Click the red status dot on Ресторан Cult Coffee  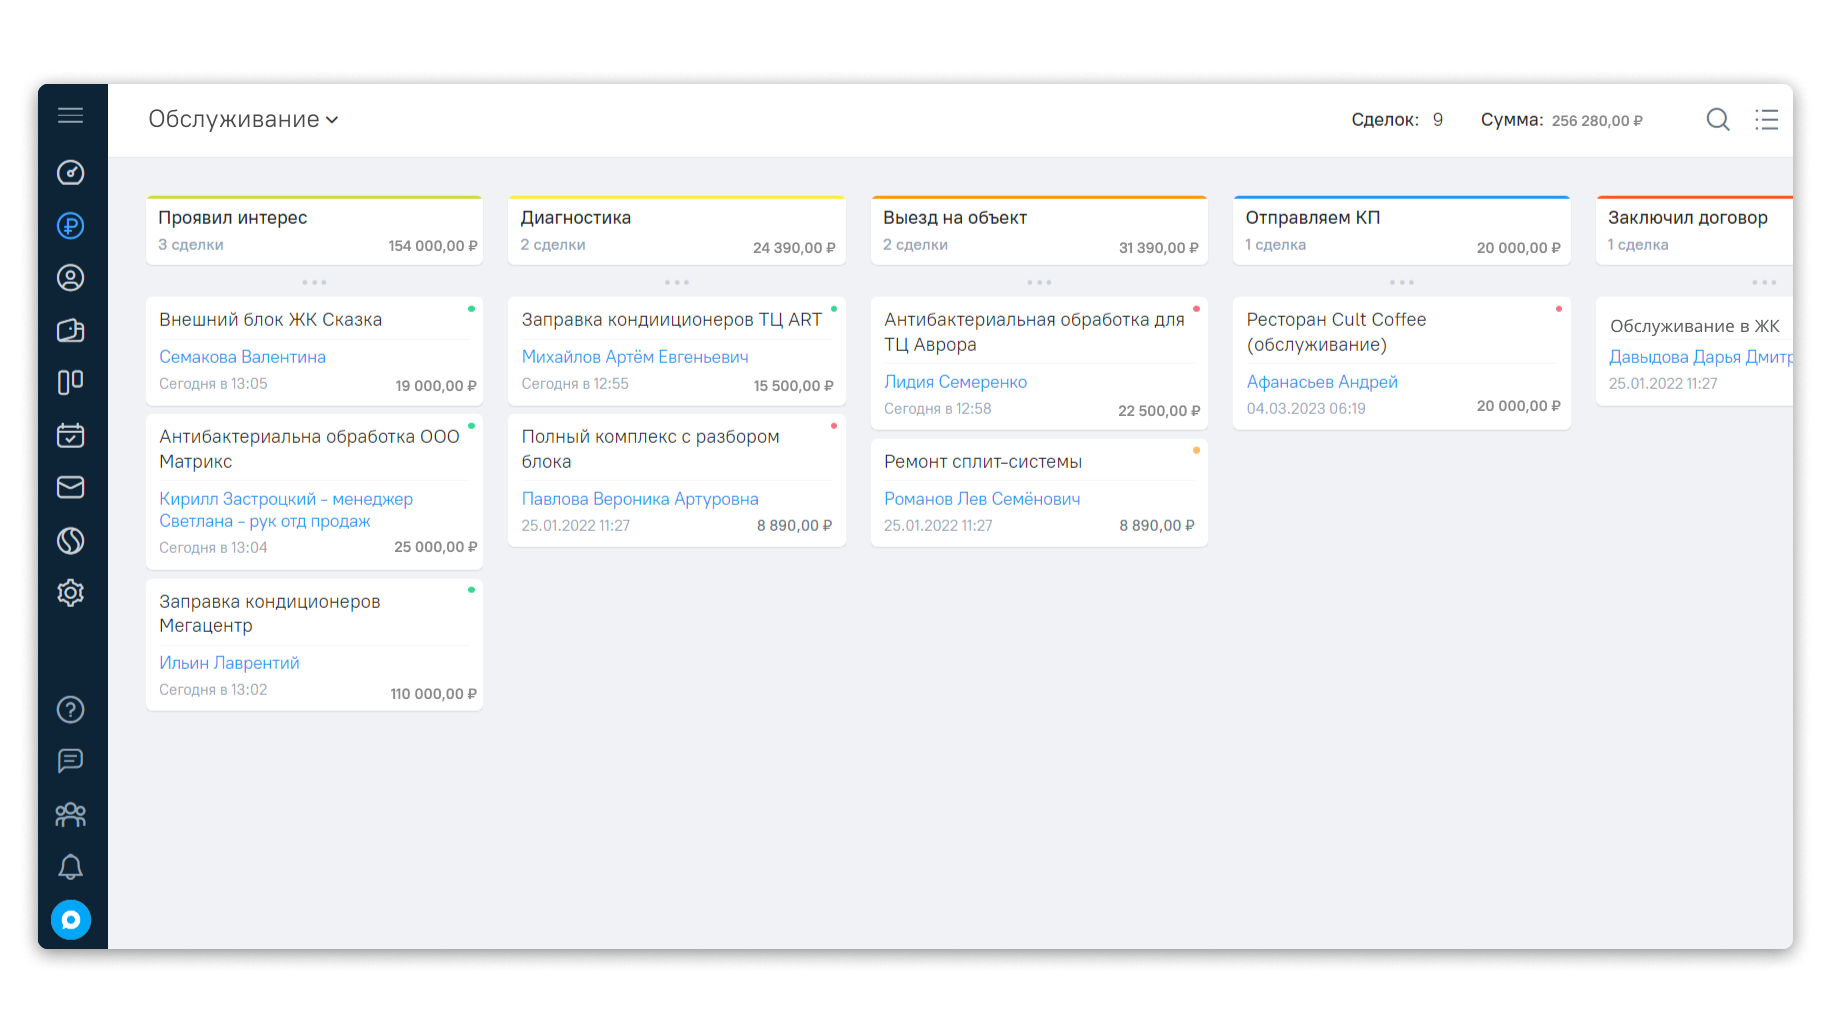[x=1558, y=309]
